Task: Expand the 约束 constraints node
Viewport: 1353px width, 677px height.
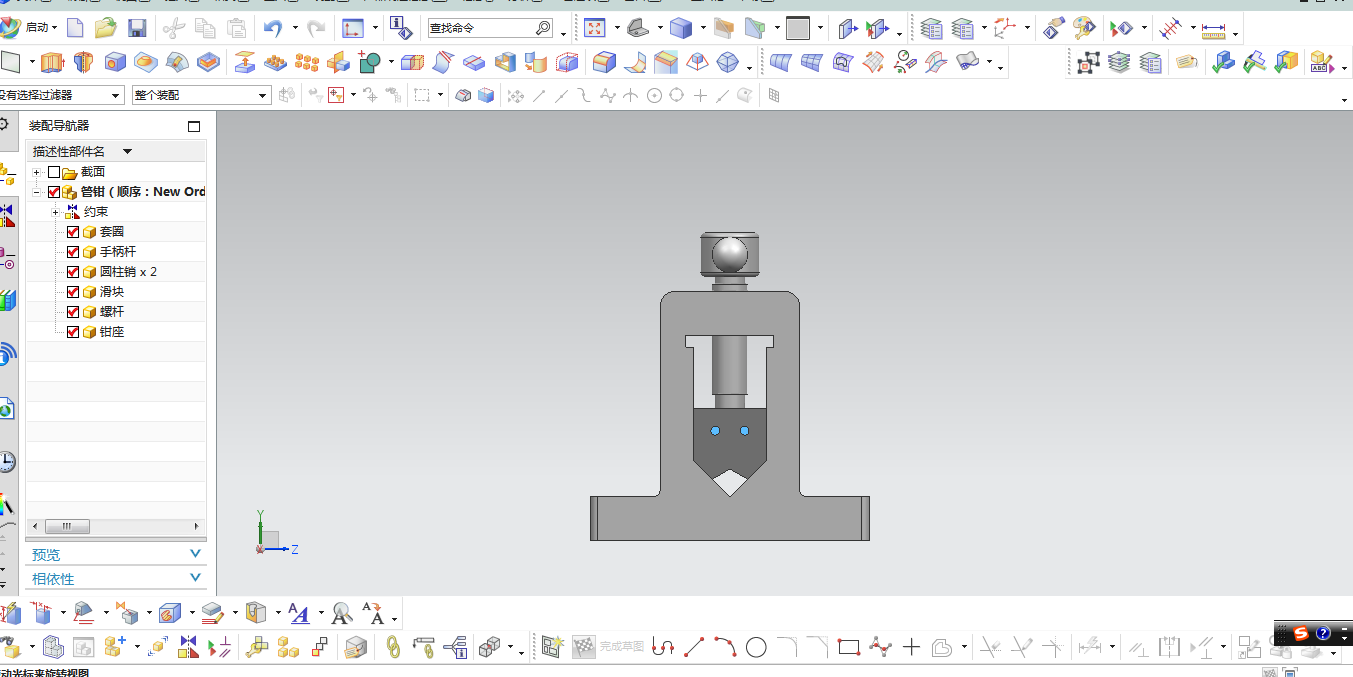Action: click(56, 212)
